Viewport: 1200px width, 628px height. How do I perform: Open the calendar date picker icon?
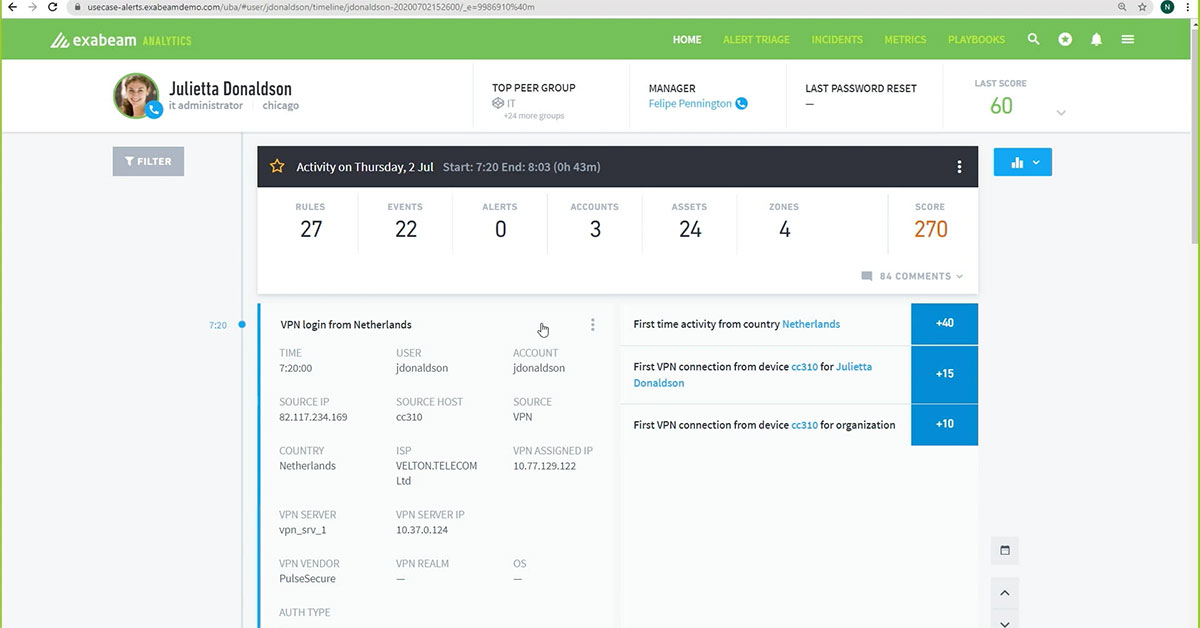(x=1005, y=550)
